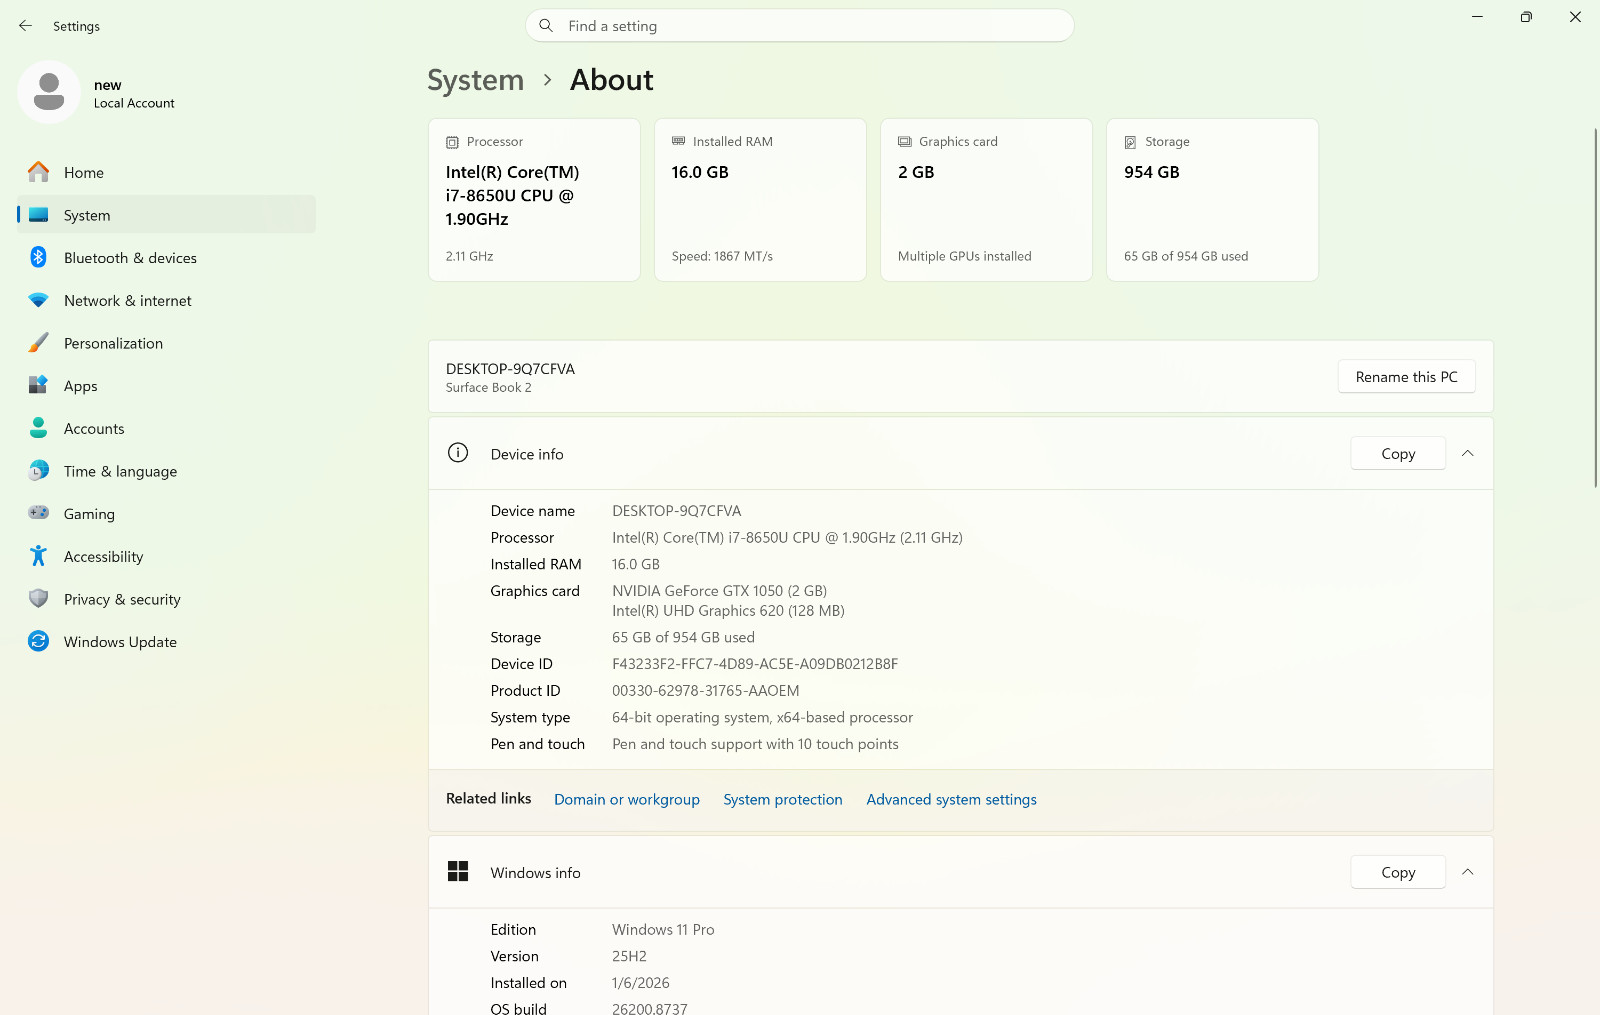Image resolution: width=1600 pixels, height=1015 pixels.
Task: Click Rename this PC button
Action: (x=1406, y=376)
